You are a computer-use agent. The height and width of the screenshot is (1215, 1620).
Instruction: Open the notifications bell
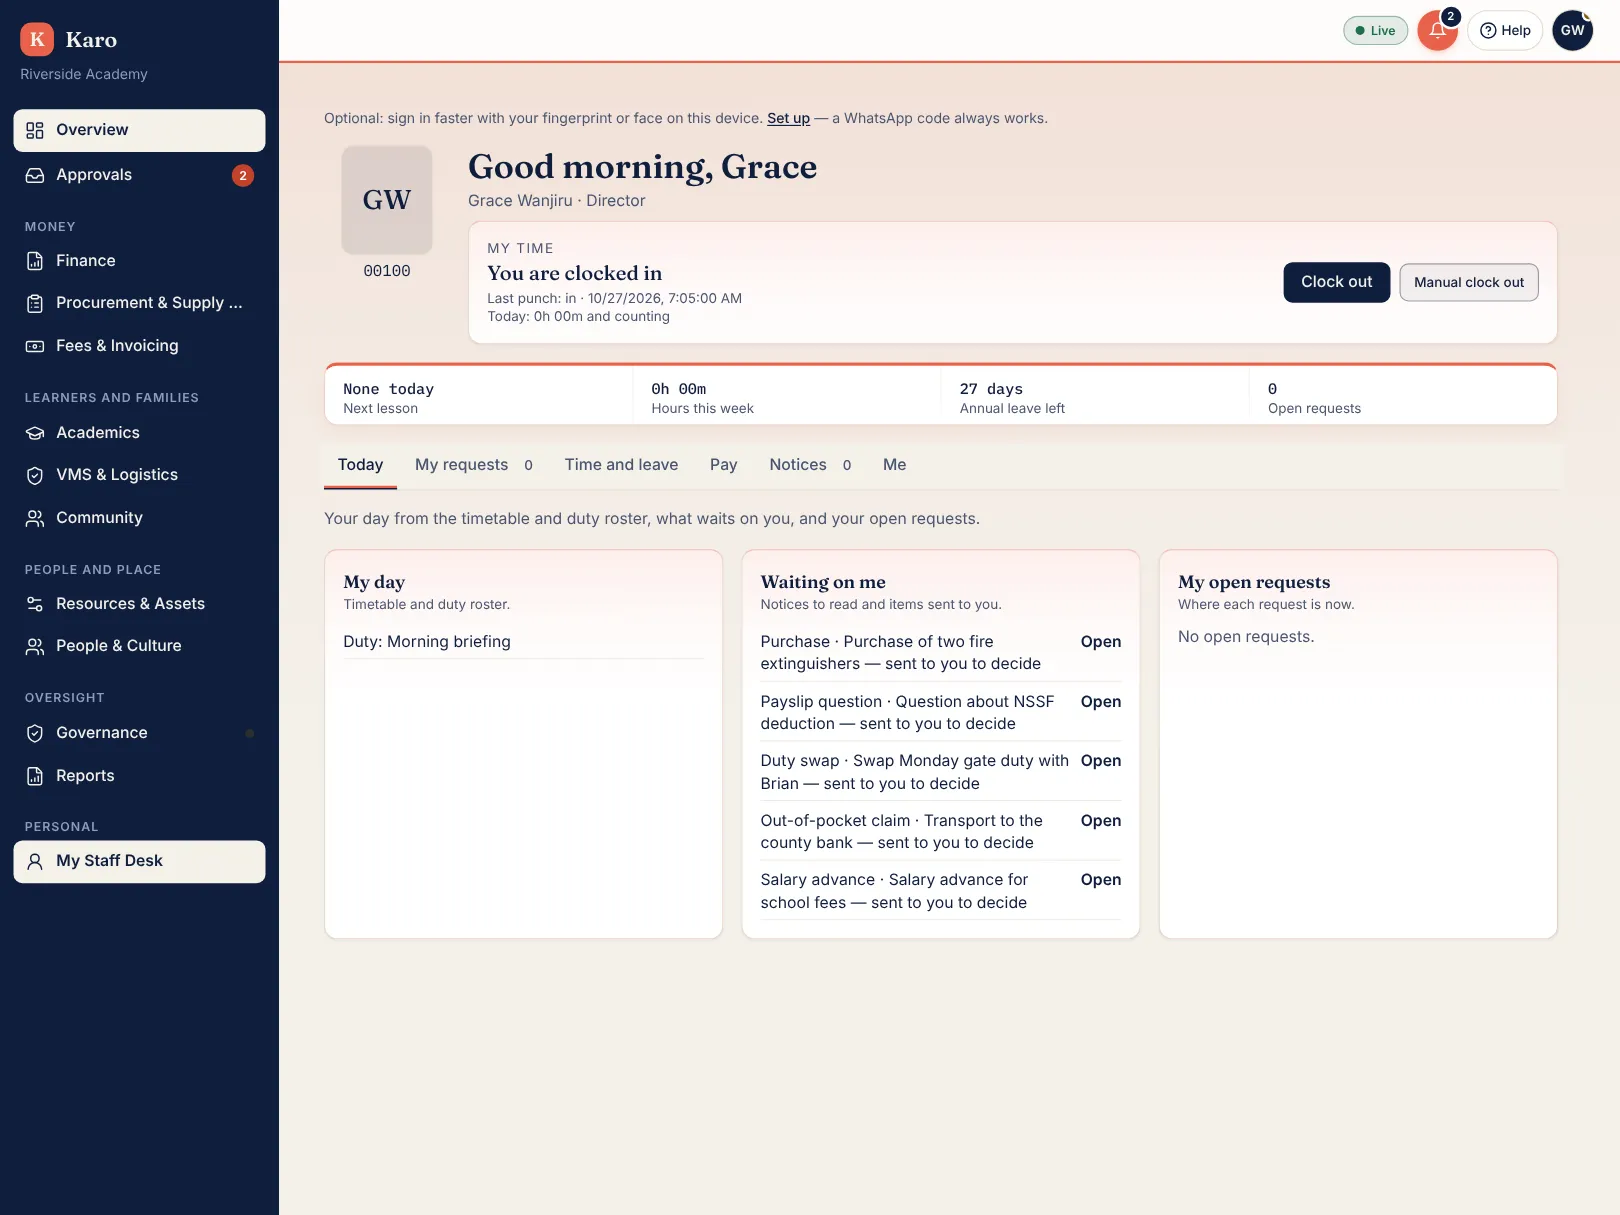(x=1437, y=30)
